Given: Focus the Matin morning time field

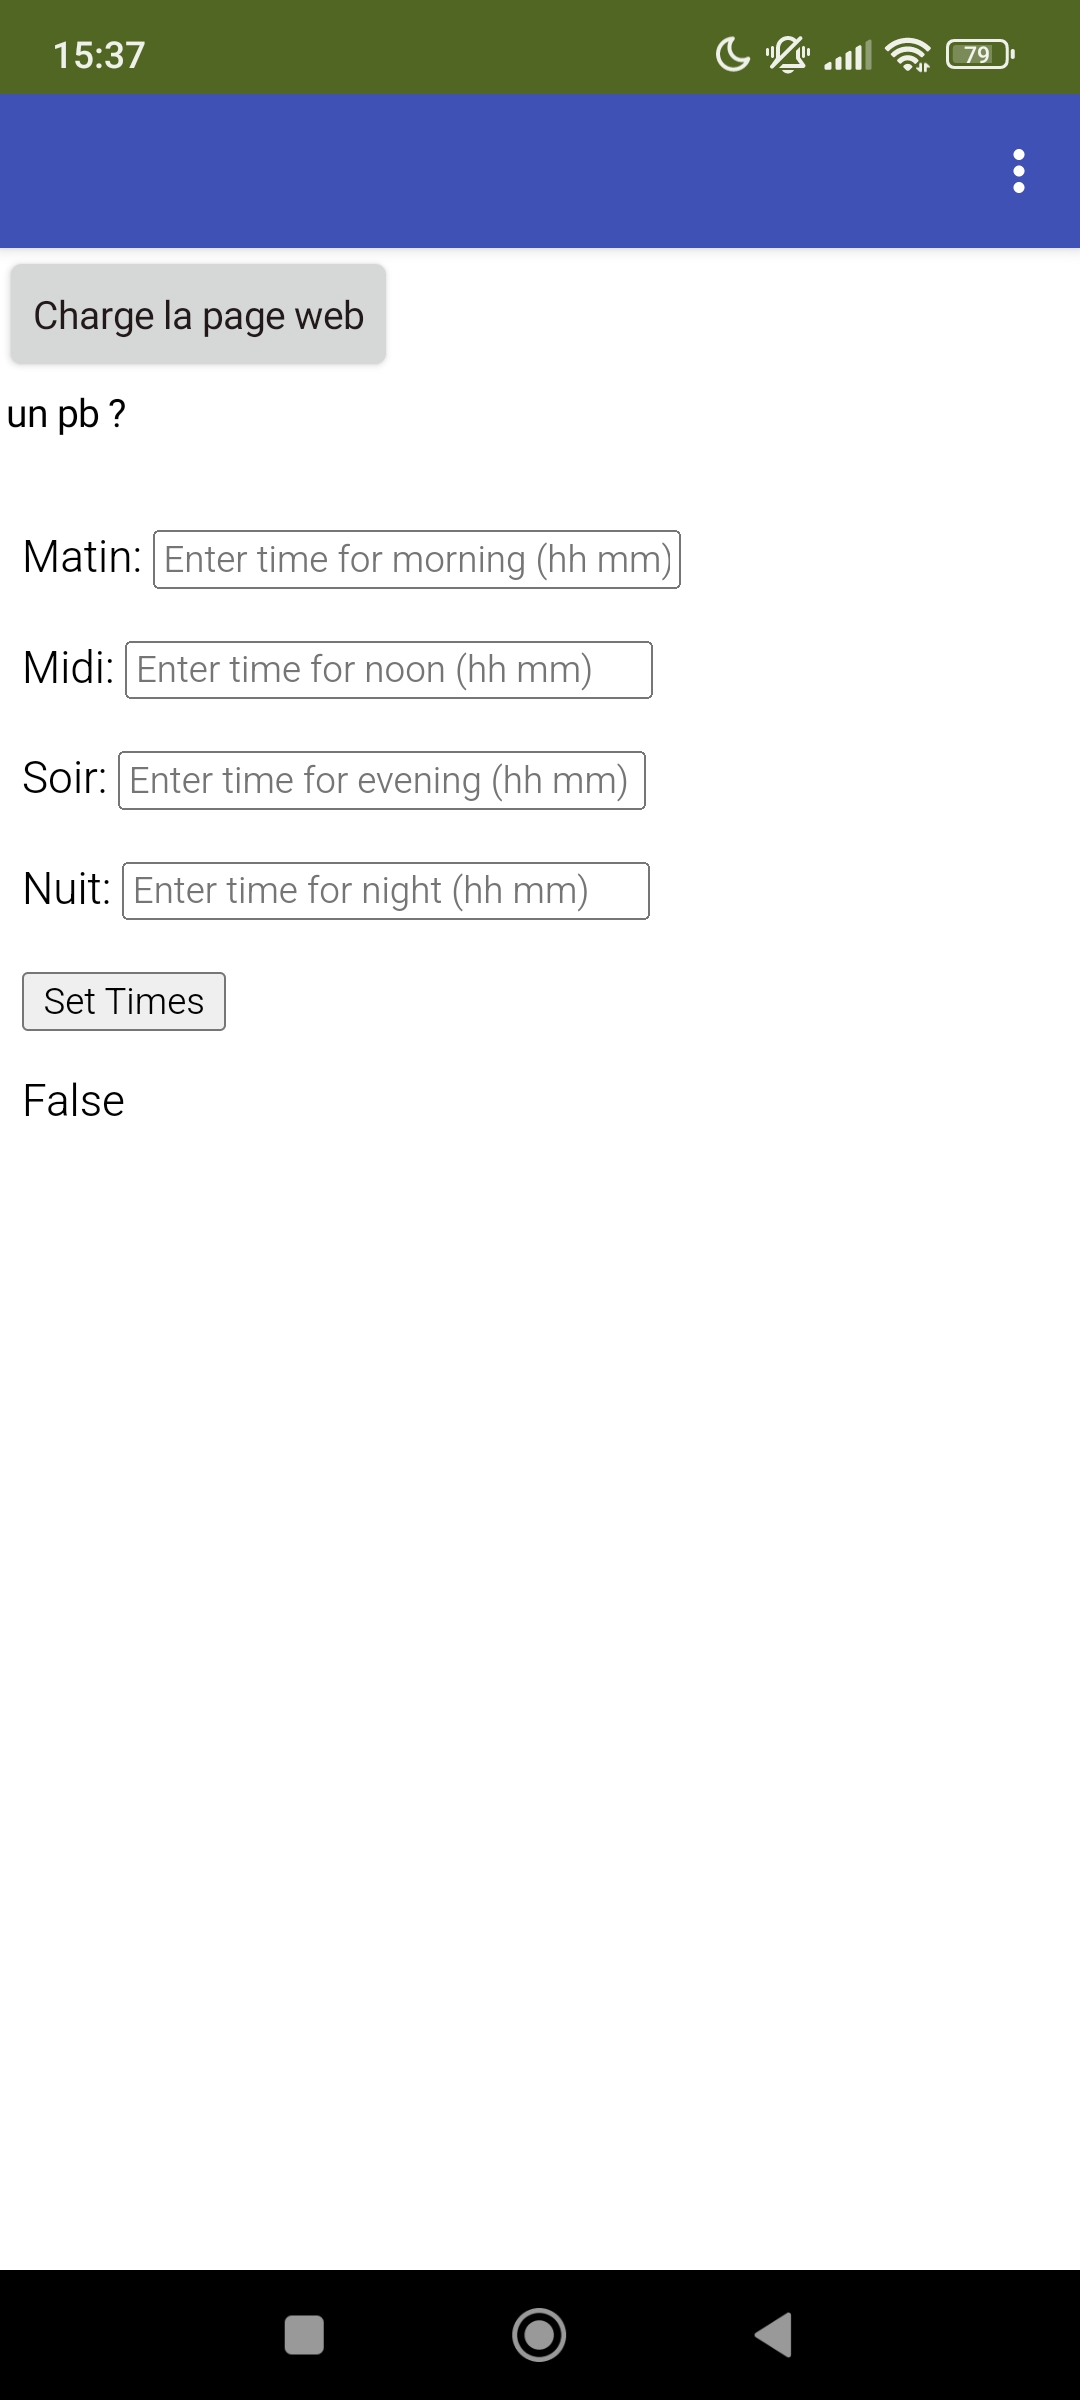Looking at the screenshot, I should click(x=416, y=560).
